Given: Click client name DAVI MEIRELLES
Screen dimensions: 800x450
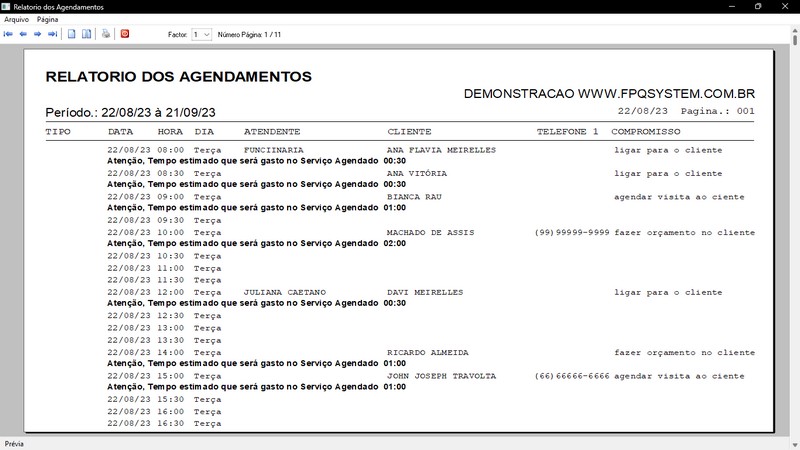Looking at the screenshot, I should pyautogui.click(x=425, y=292).
